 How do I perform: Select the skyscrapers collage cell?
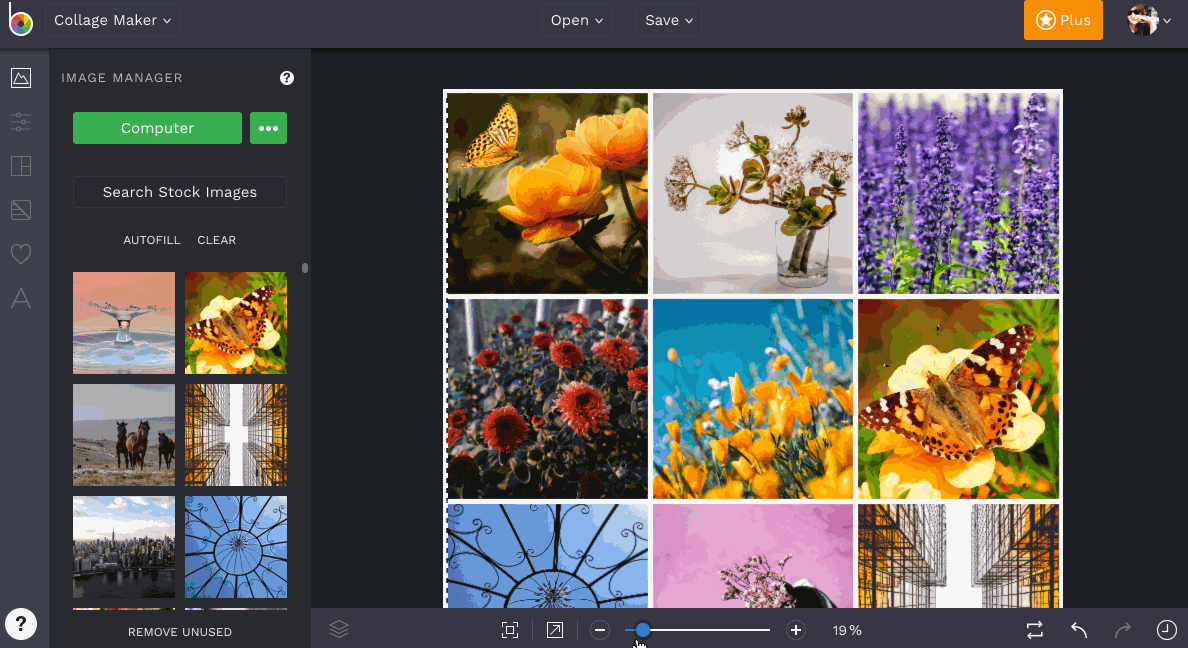click(x=958, y=556)
